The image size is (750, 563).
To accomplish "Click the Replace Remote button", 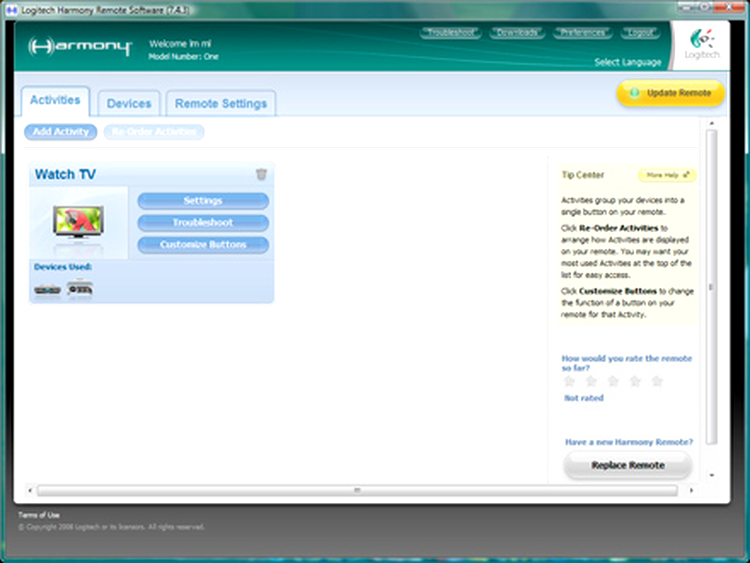I will coord(627,465).
